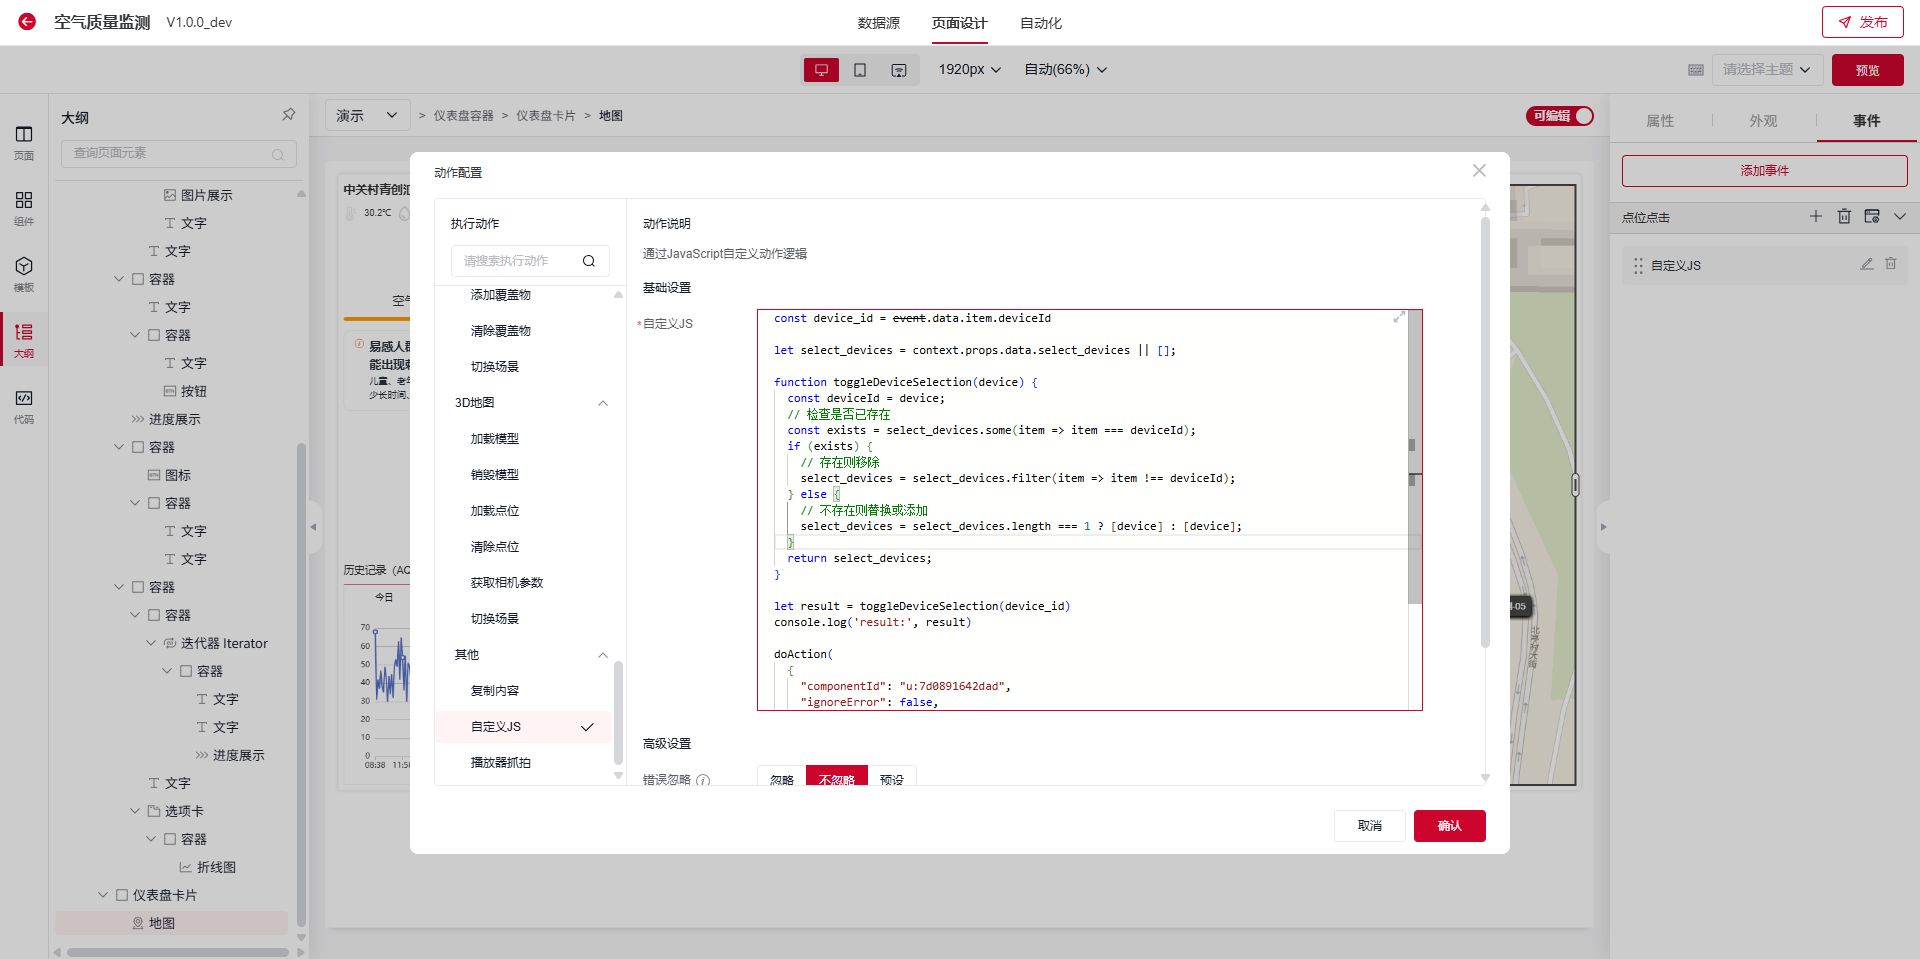Select the desktop device preview icon
1920x959 pixels.
(x=821, y=70)
